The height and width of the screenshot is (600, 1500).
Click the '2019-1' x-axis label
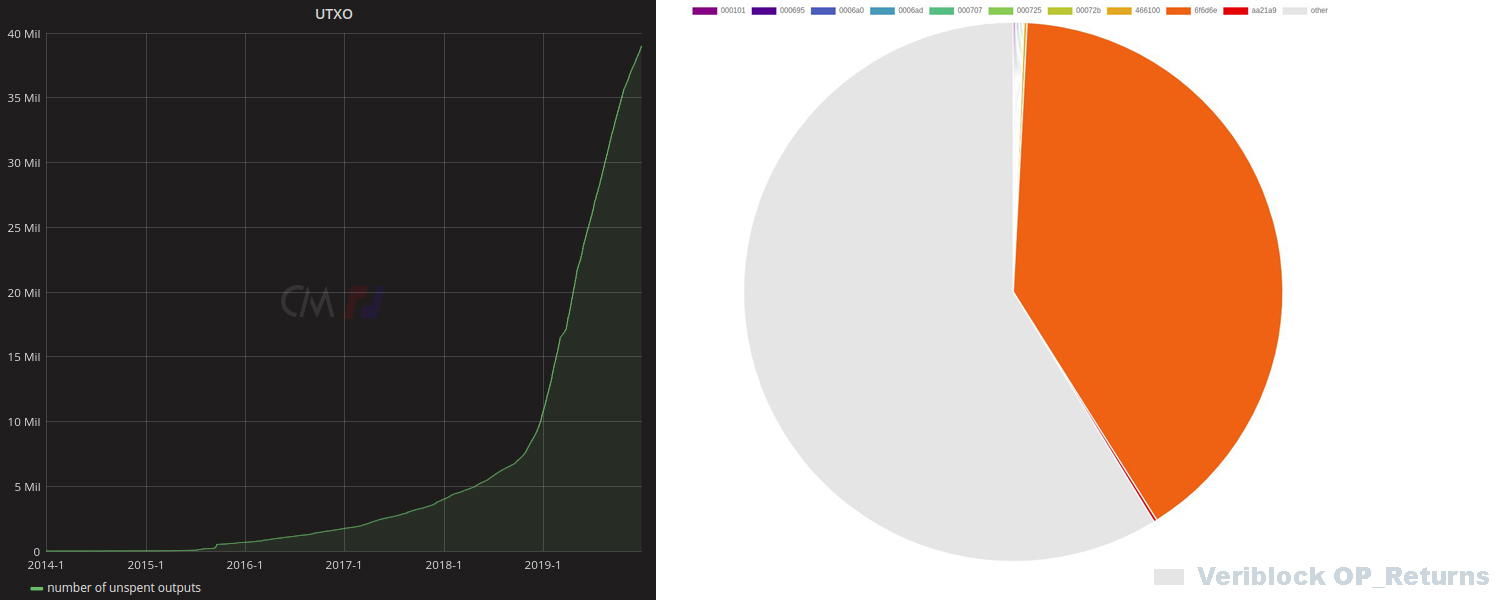[542, 565]
